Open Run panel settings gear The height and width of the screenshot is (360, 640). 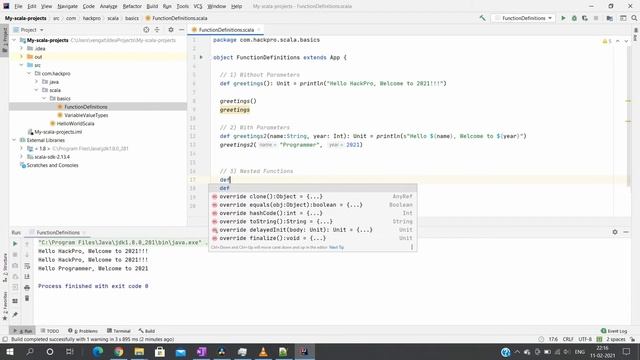(x=615, y=232)
